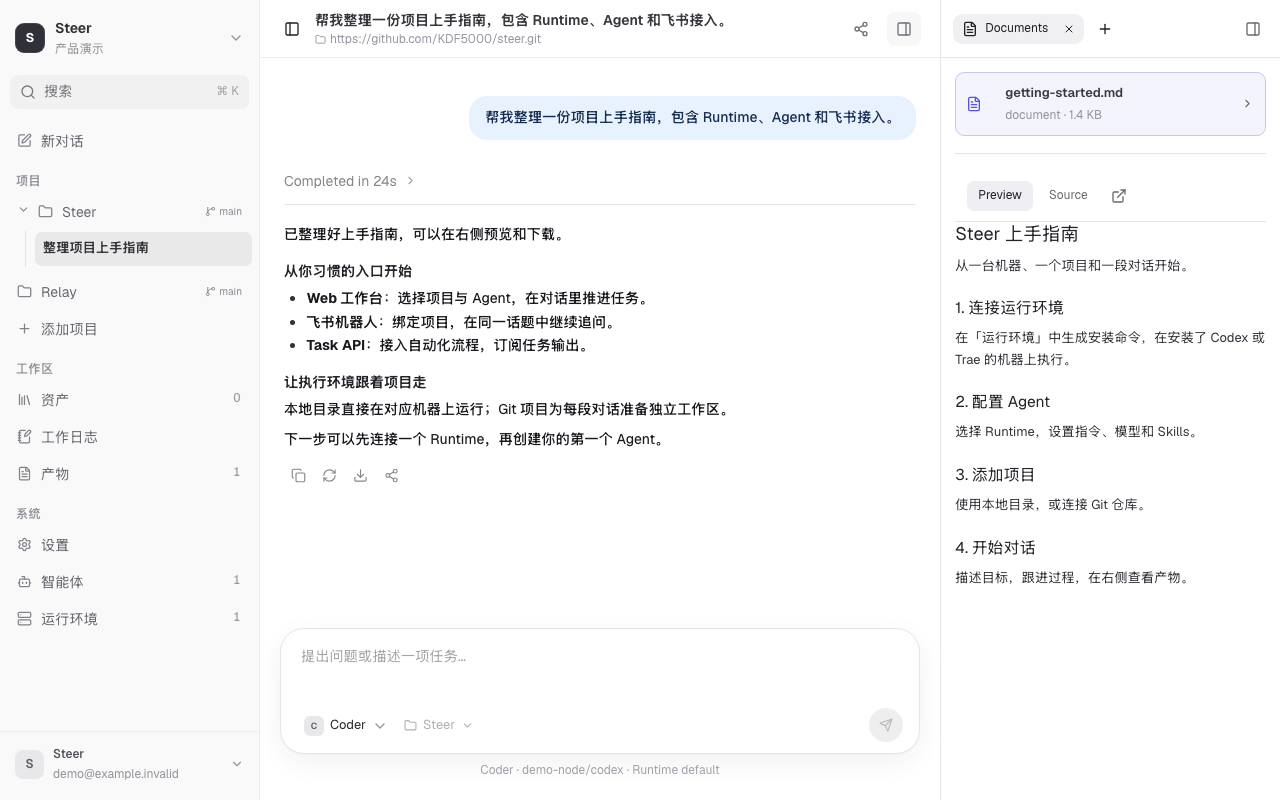Toggle the right documents panel button
This screenshot has width=1280, height=800.
coord(904,29)
